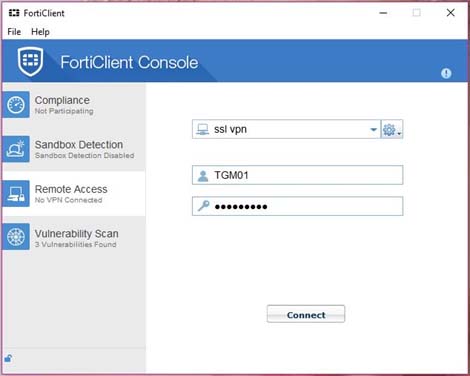Click the Compliance gauge icon
The width and height of the screenshot is (470, 376).
click(16, 105)
